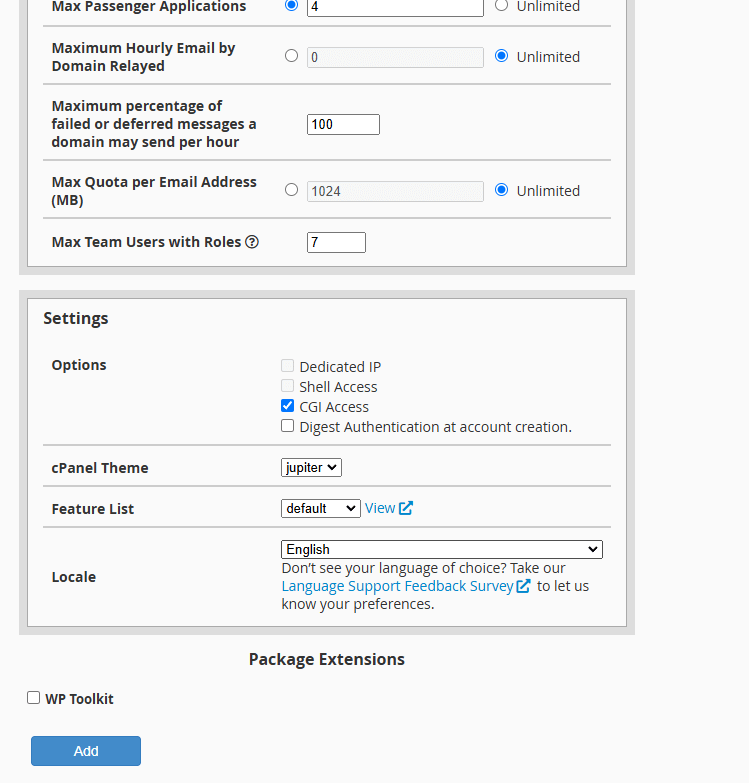
Task: Open the cPanel Theme jupiter dropdown
Action: click(311, 467)
